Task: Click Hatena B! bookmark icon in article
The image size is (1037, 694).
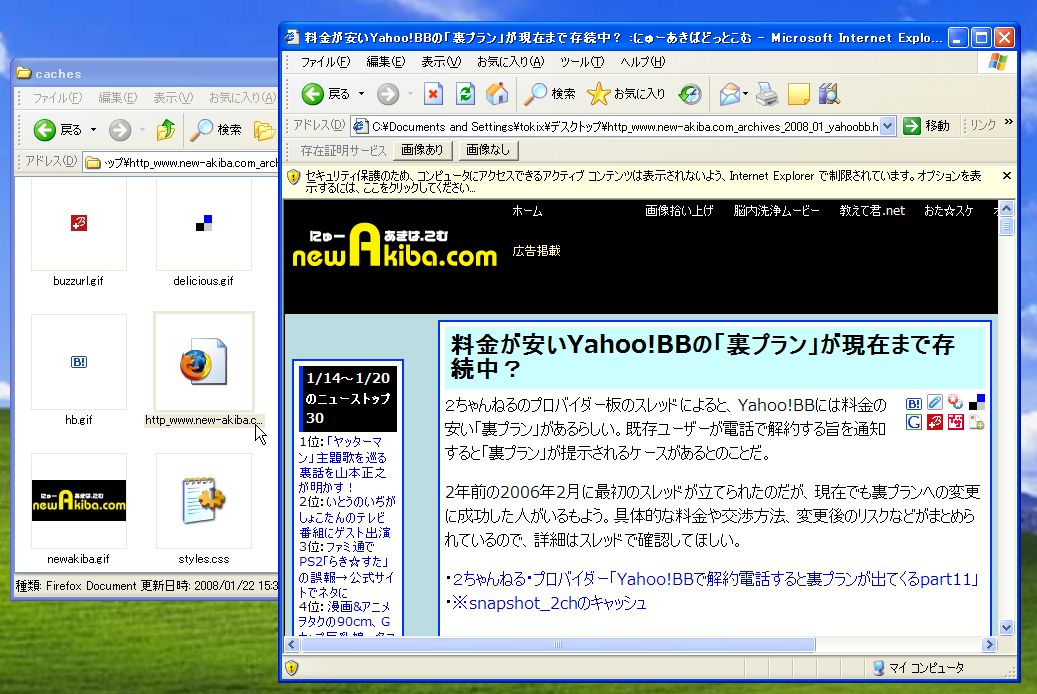Action: coord(914,403)
